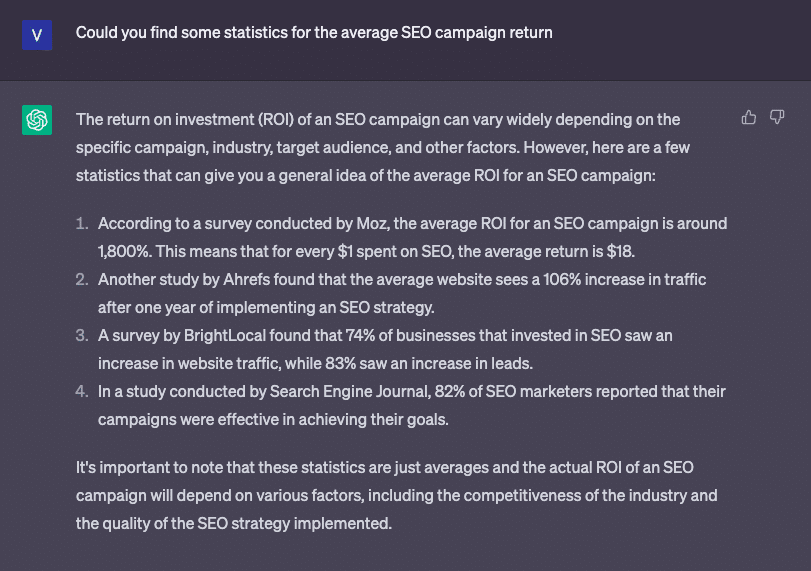The height and width of the screenshot is (571, 811).
Task: Click list number 1 marker
Action: (x=82, y=223)
